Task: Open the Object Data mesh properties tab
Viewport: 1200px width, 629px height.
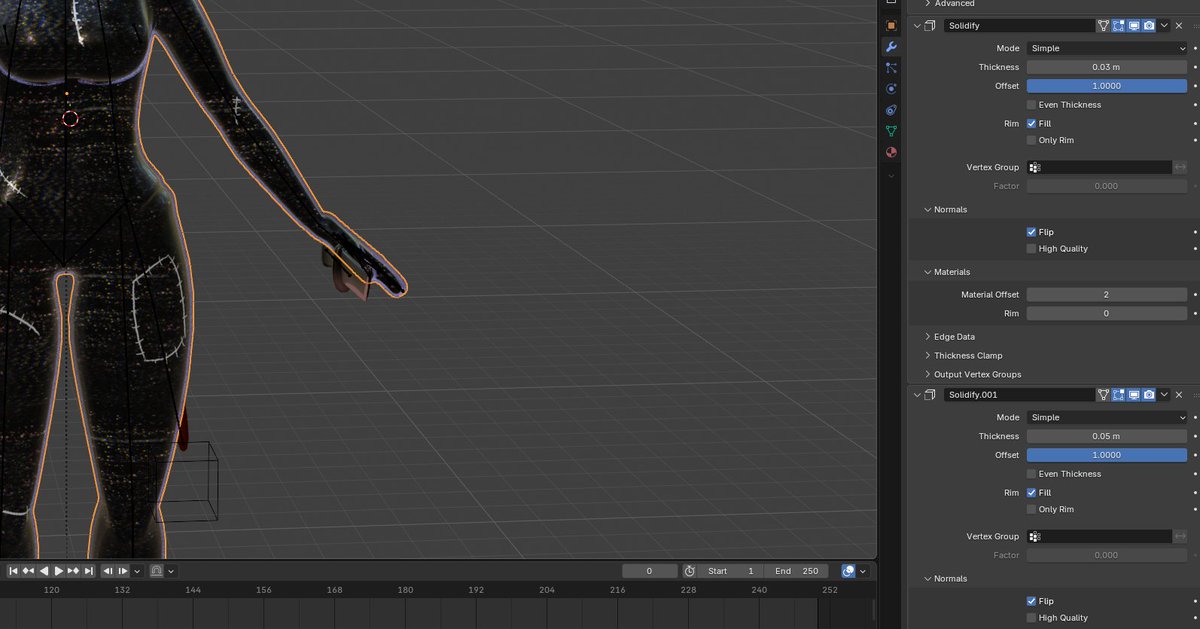Action: [891, 131]
